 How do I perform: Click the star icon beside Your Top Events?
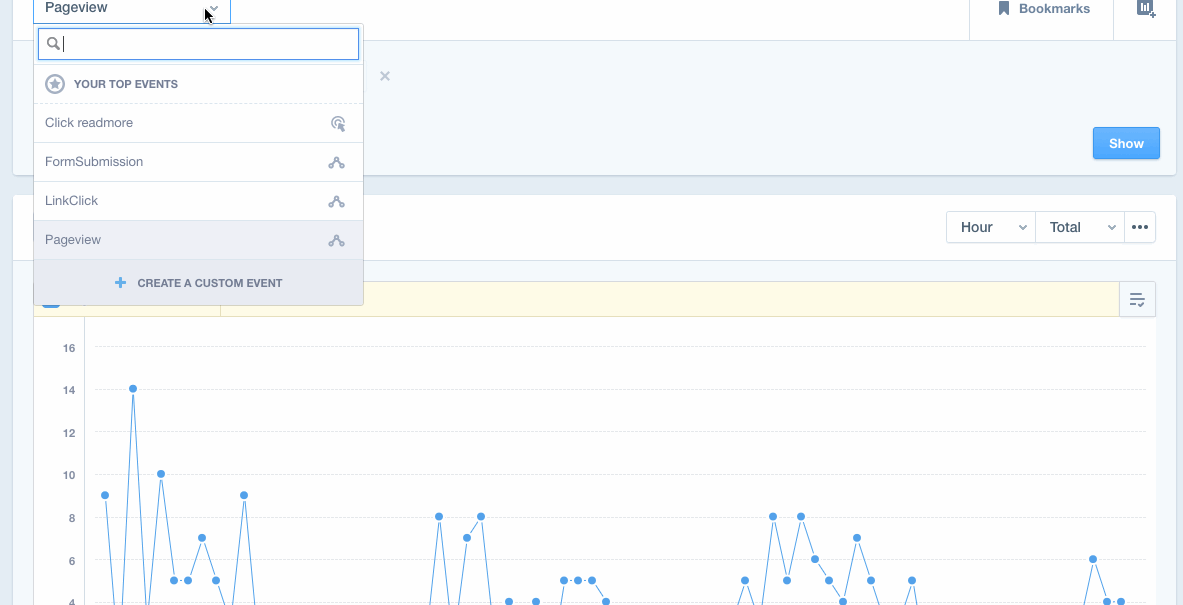pyautogui.click(x=55, y=84)
